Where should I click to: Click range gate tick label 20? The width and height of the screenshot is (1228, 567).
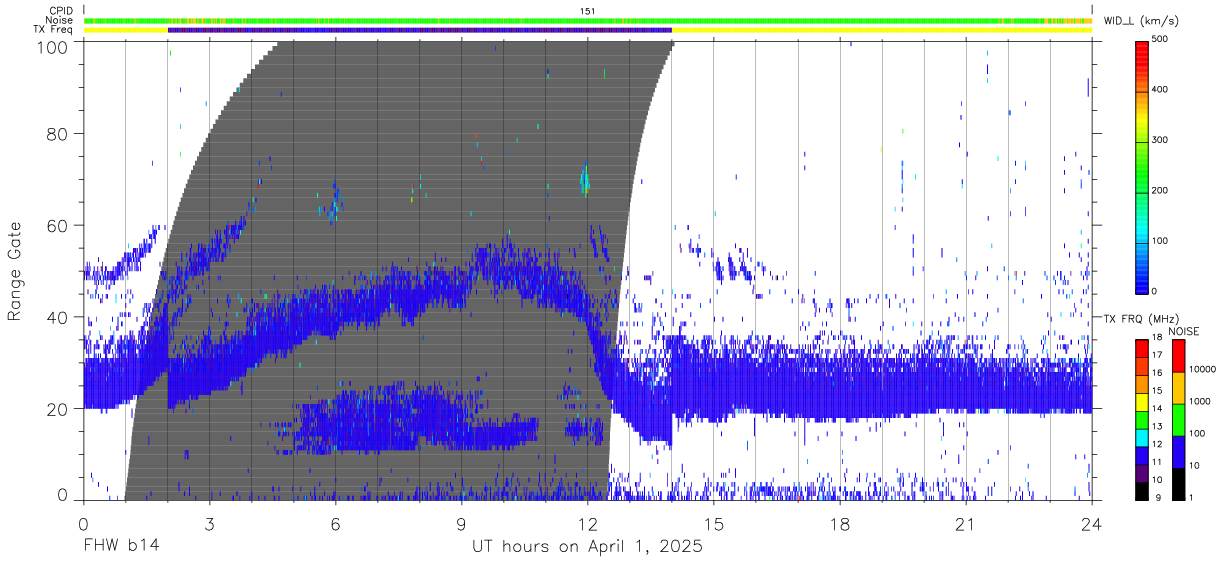[58, 409]
